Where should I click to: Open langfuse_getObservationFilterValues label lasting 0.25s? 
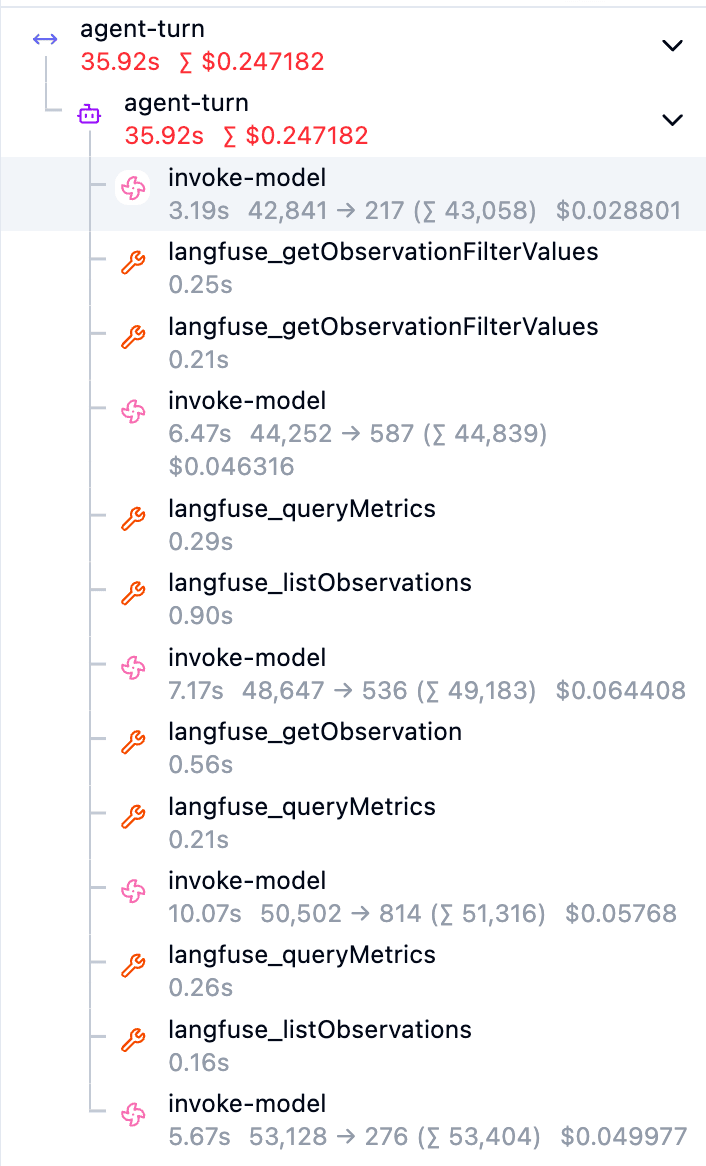point(383,252)
